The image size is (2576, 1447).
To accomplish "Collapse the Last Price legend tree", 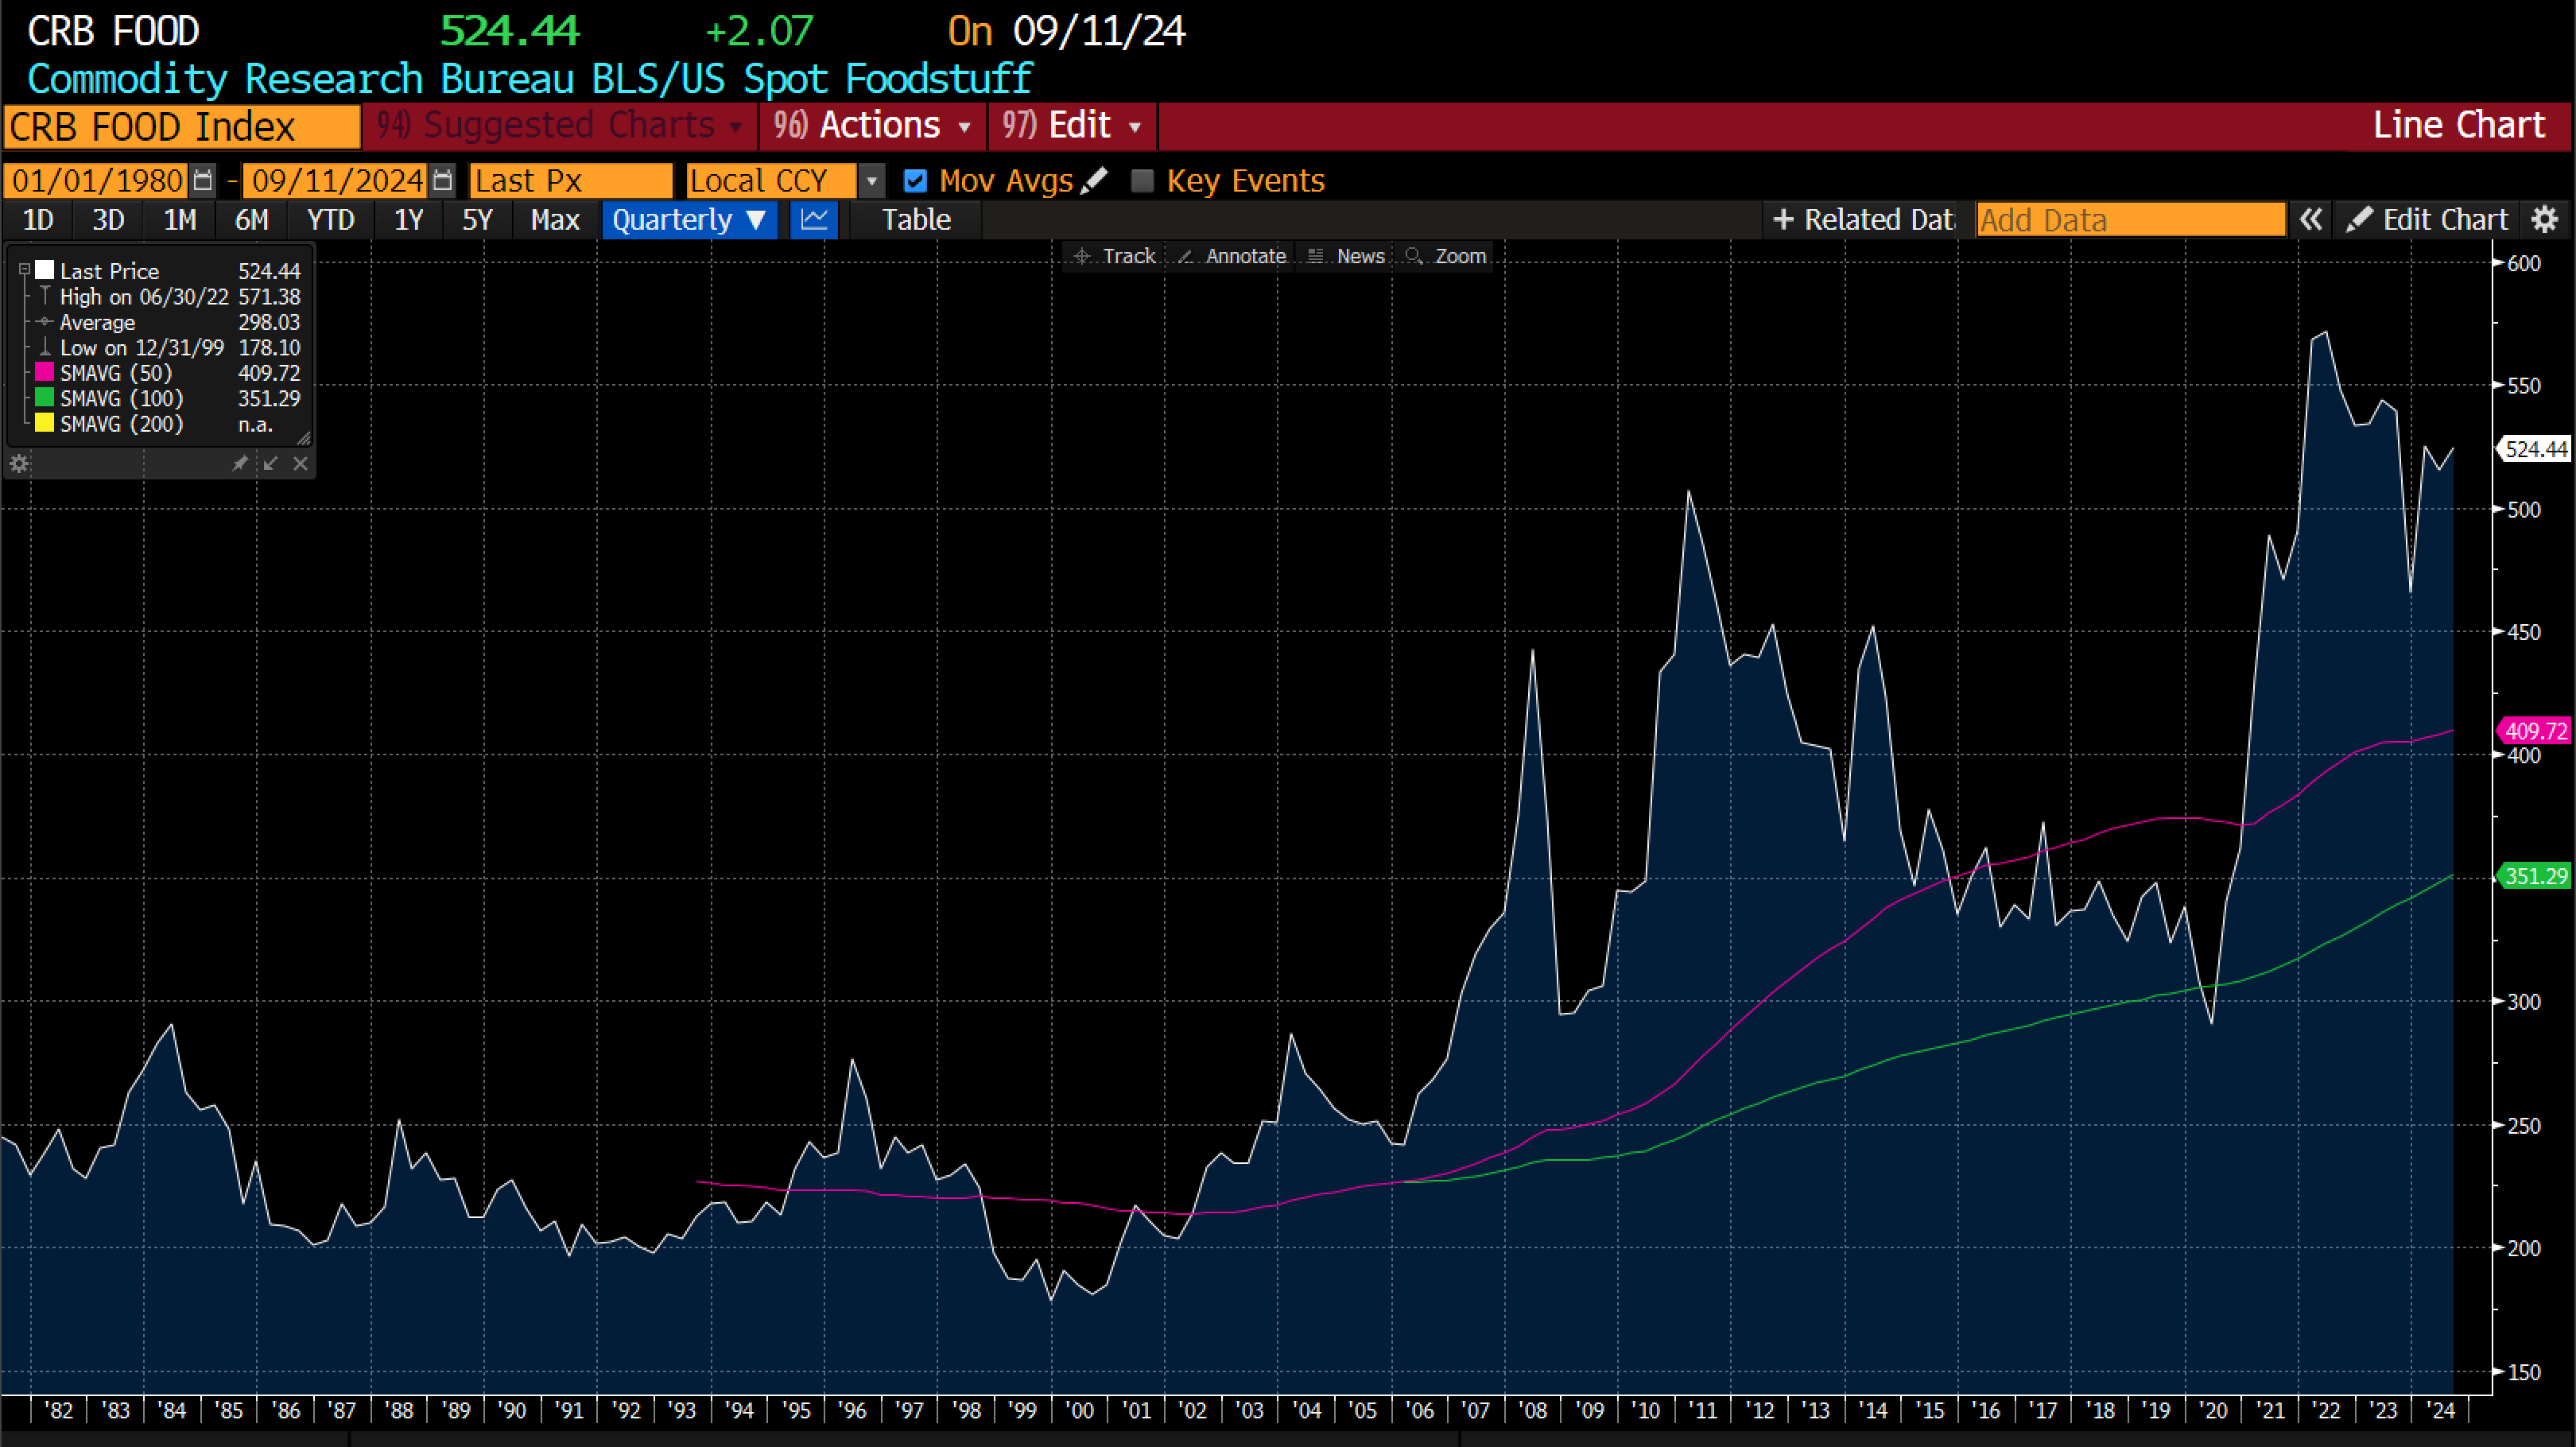I will [x=24, y=270].
